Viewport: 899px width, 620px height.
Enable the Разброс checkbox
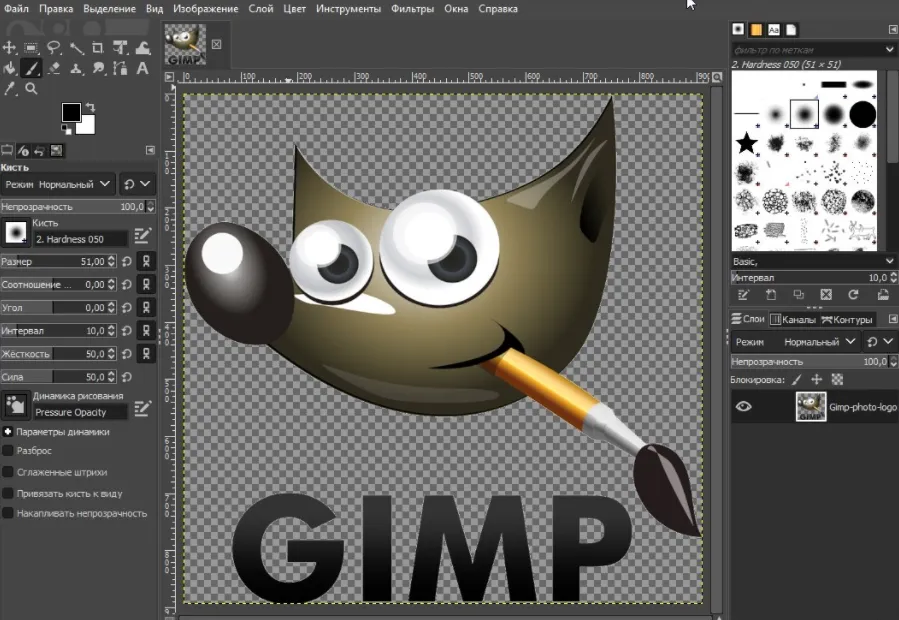(x=8, y=451)
